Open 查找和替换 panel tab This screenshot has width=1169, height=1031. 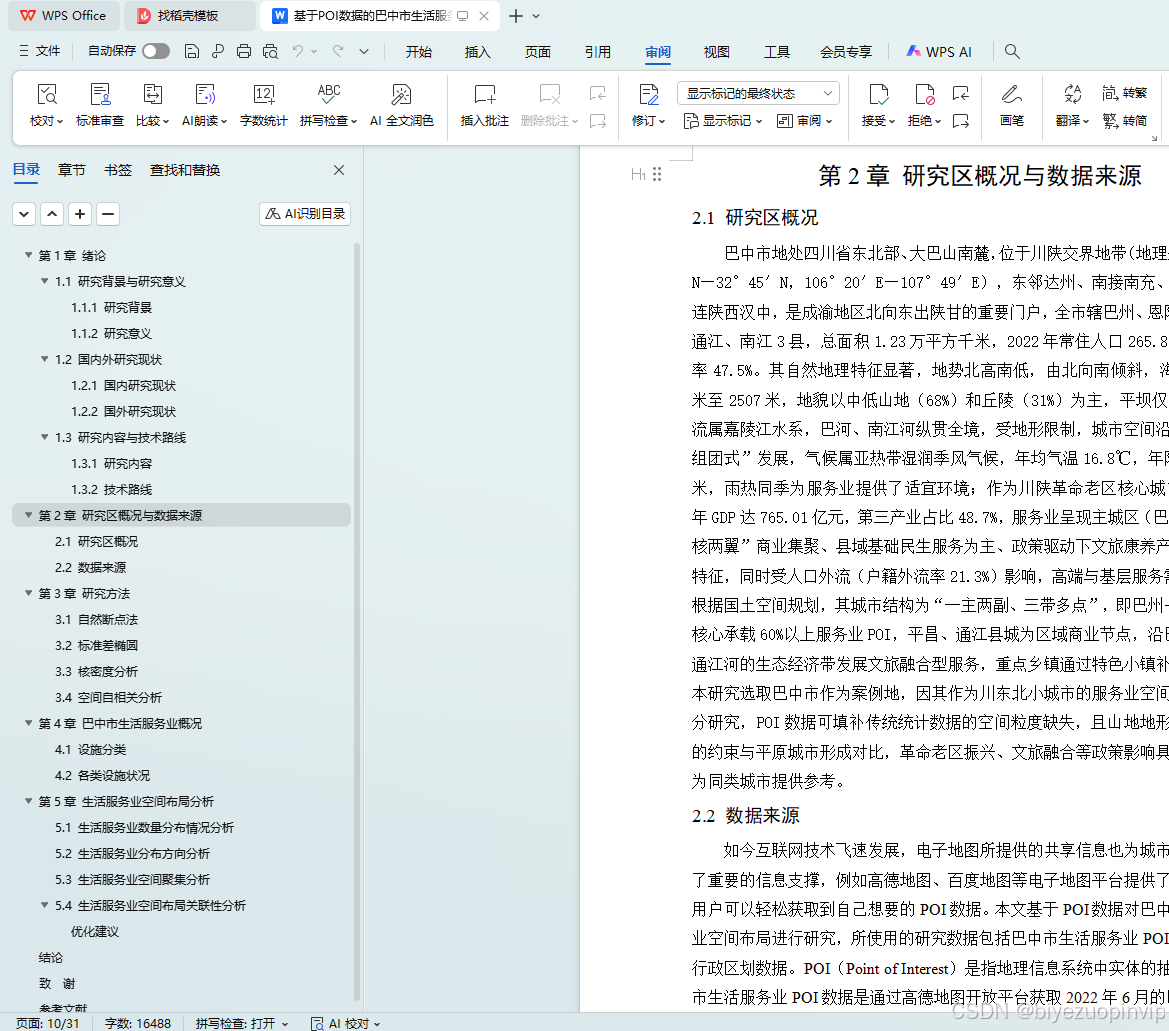pos(185,170)
